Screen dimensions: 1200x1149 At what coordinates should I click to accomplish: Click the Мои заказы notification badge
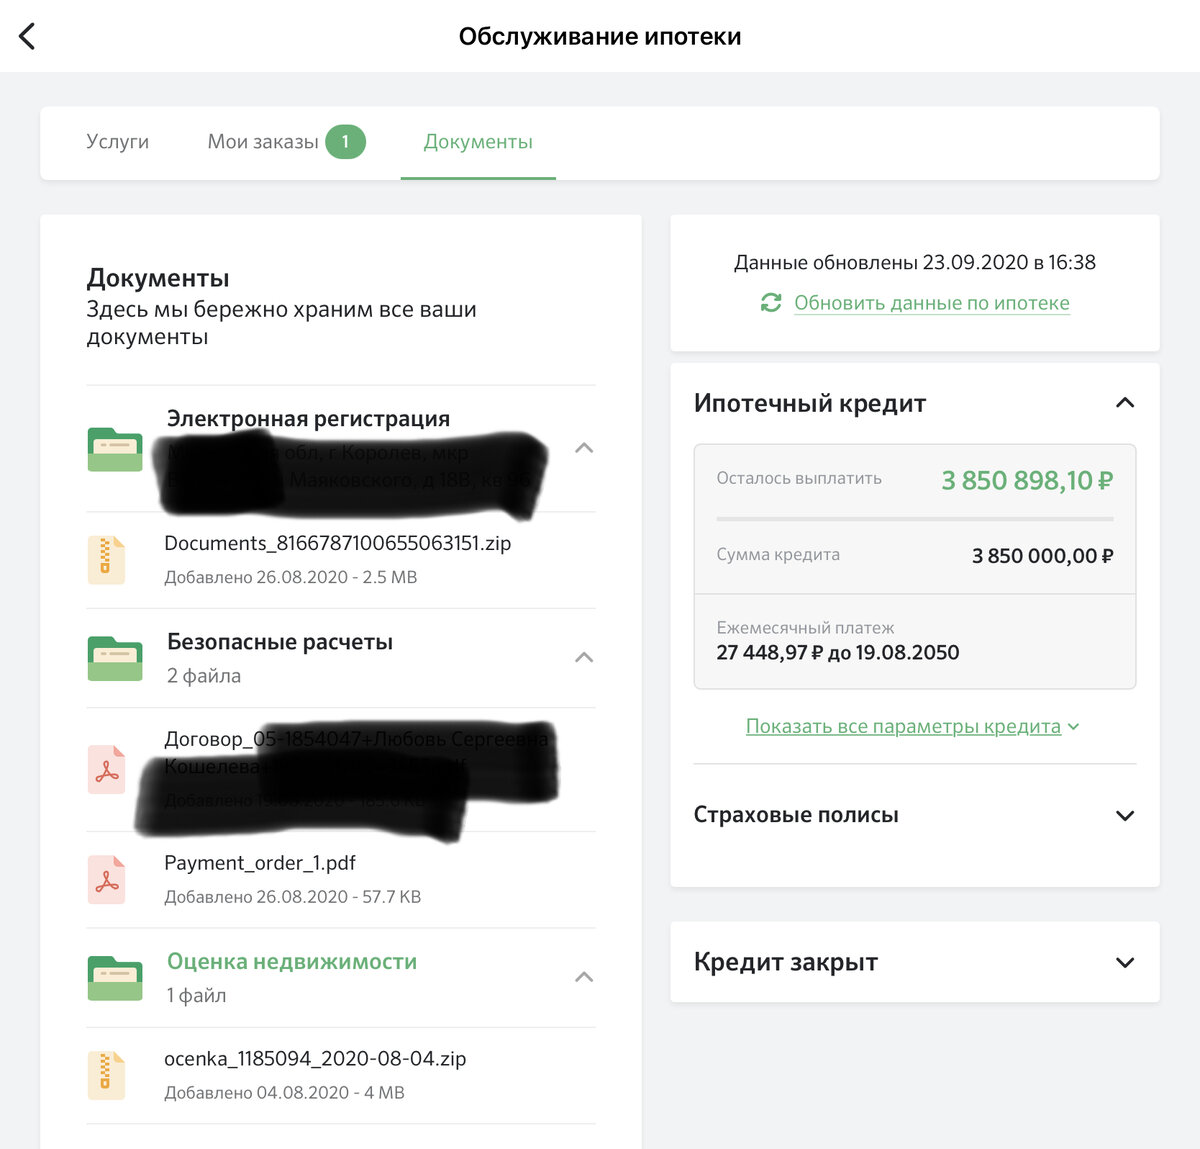[x=345, y=142]
